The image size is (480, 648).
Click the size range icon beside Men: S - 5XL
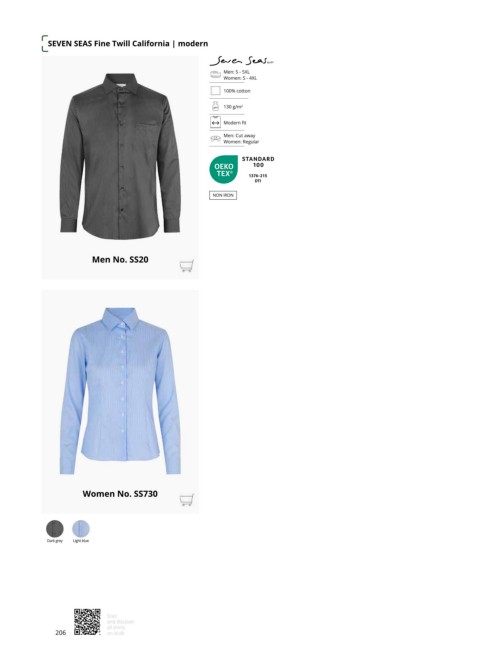point(215,75)
